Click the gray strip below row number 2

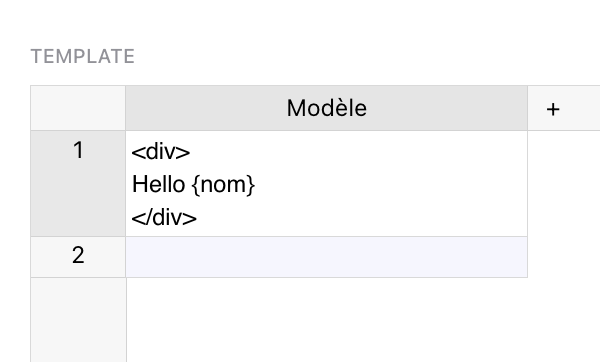point(78,320)
